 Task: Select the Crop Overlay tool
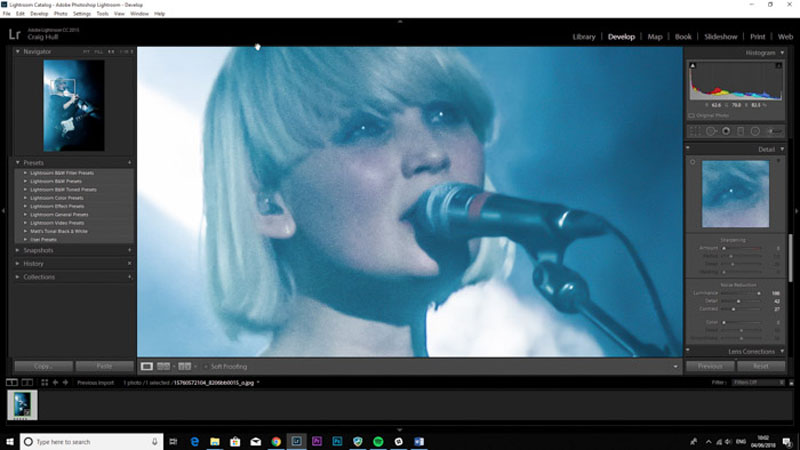click(x=695, y=131)
